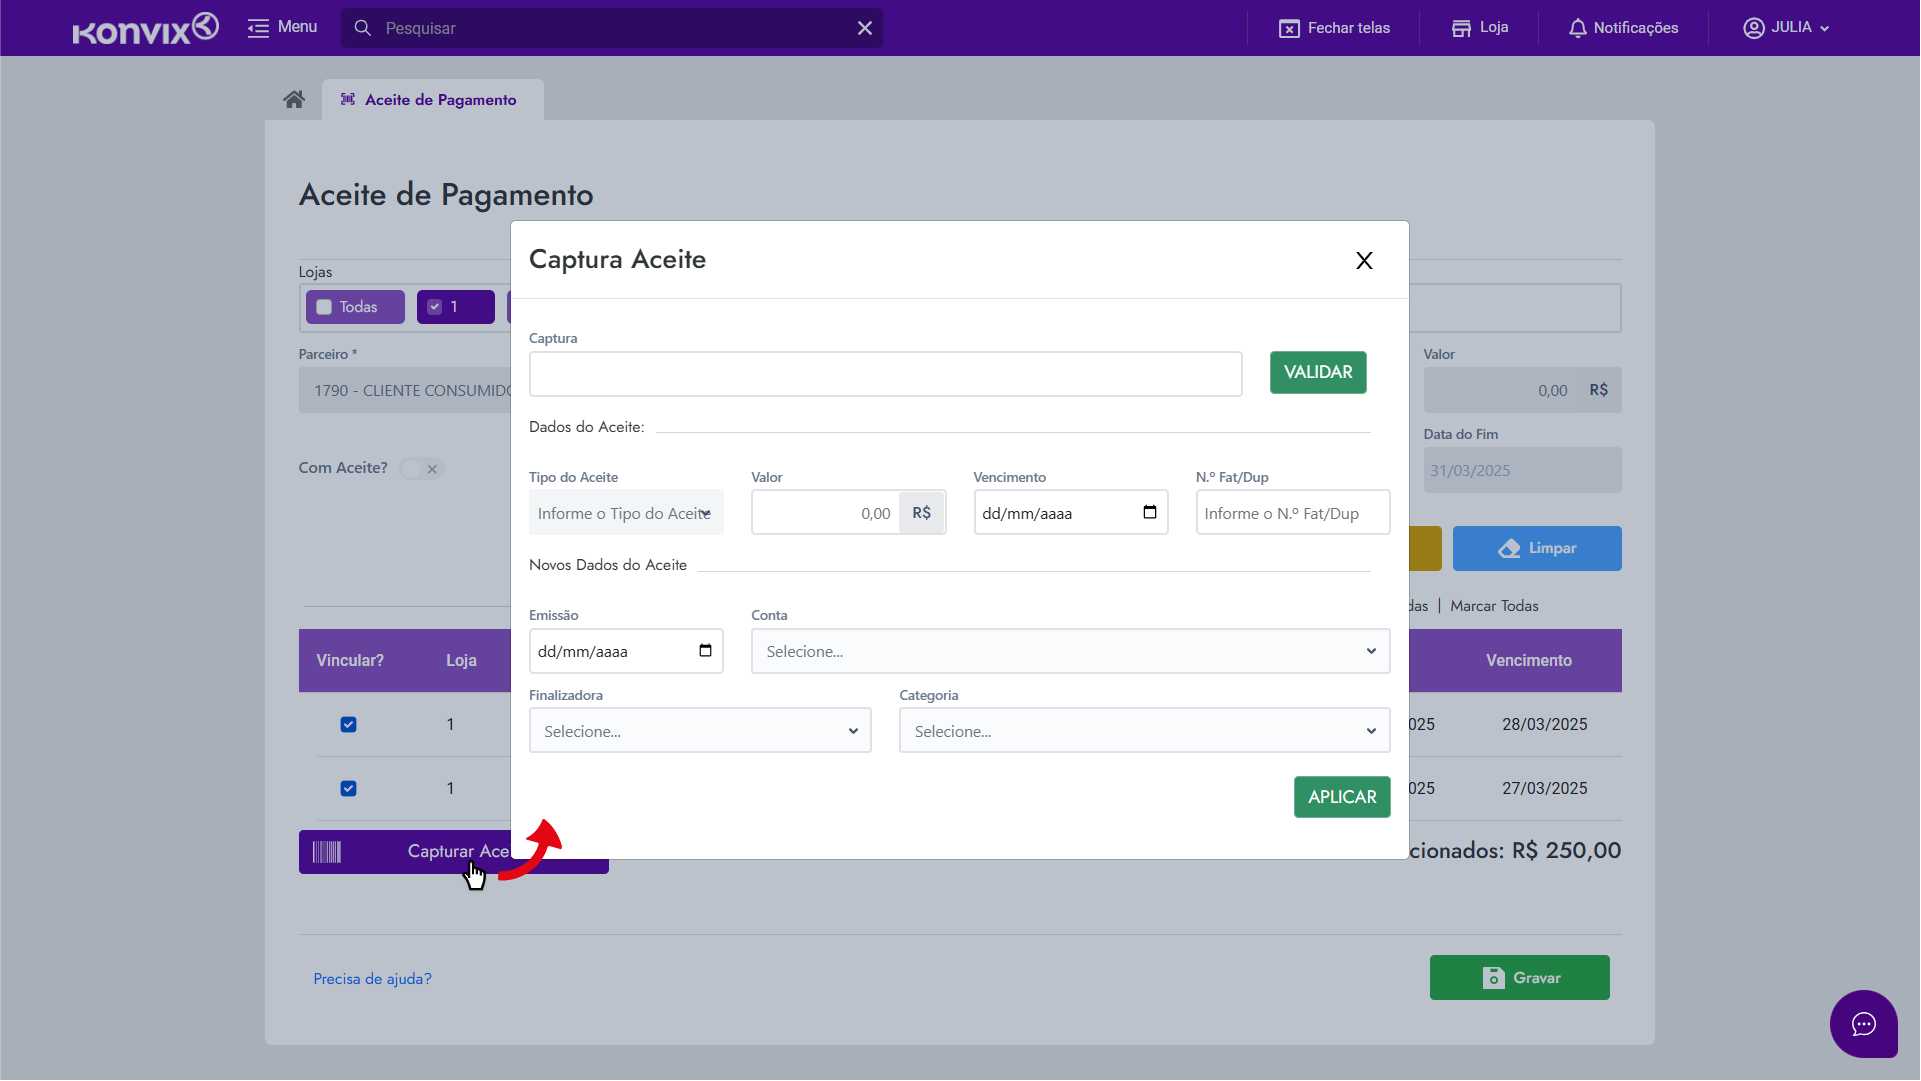Clear search with the X icon

(865, 28)
